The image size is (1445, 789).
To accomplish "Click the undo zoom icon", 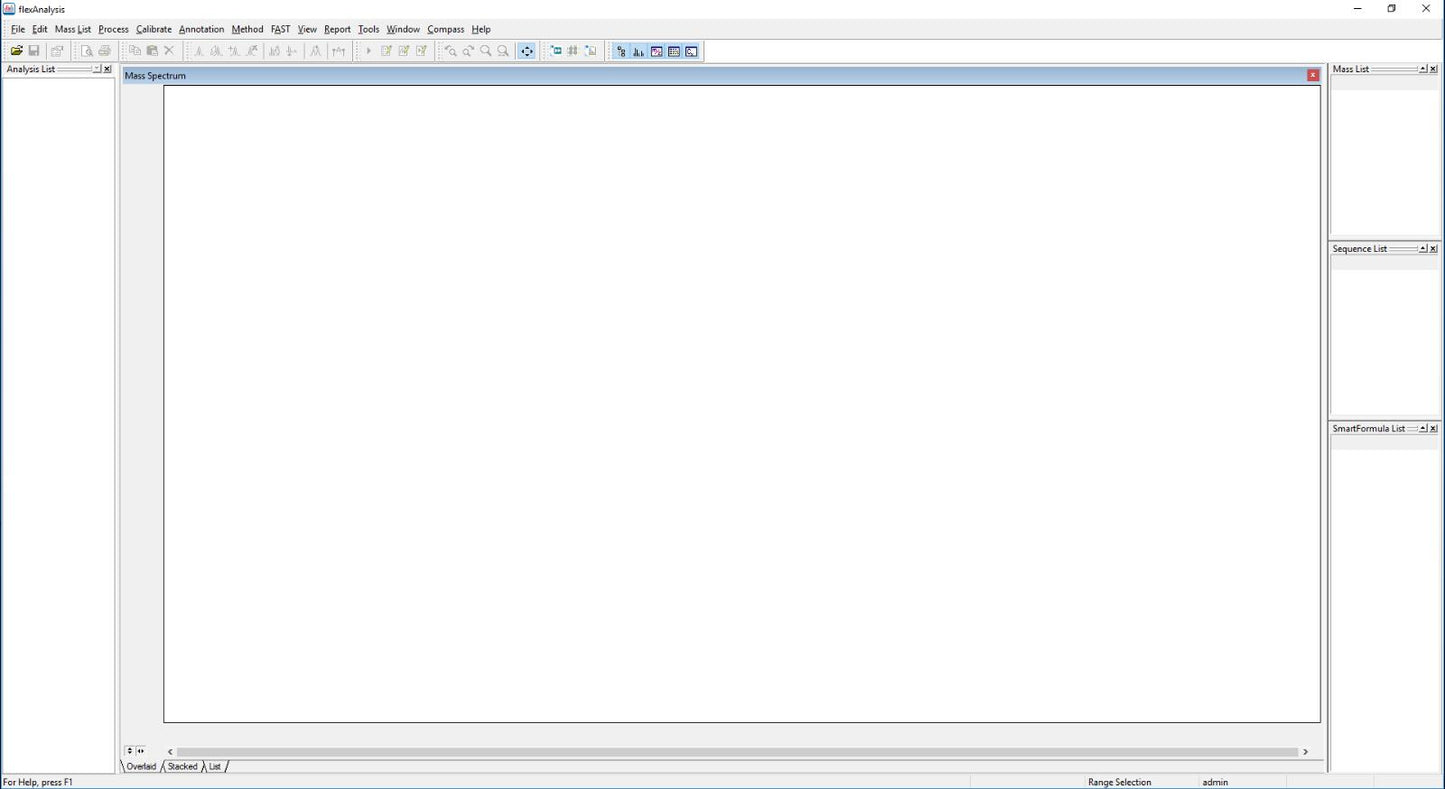I will point(451,51).
